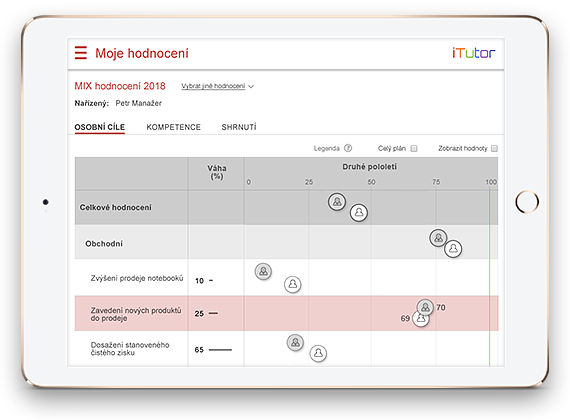Select self-evaluation marker in Obchodní row

click(x=453, y=249)
